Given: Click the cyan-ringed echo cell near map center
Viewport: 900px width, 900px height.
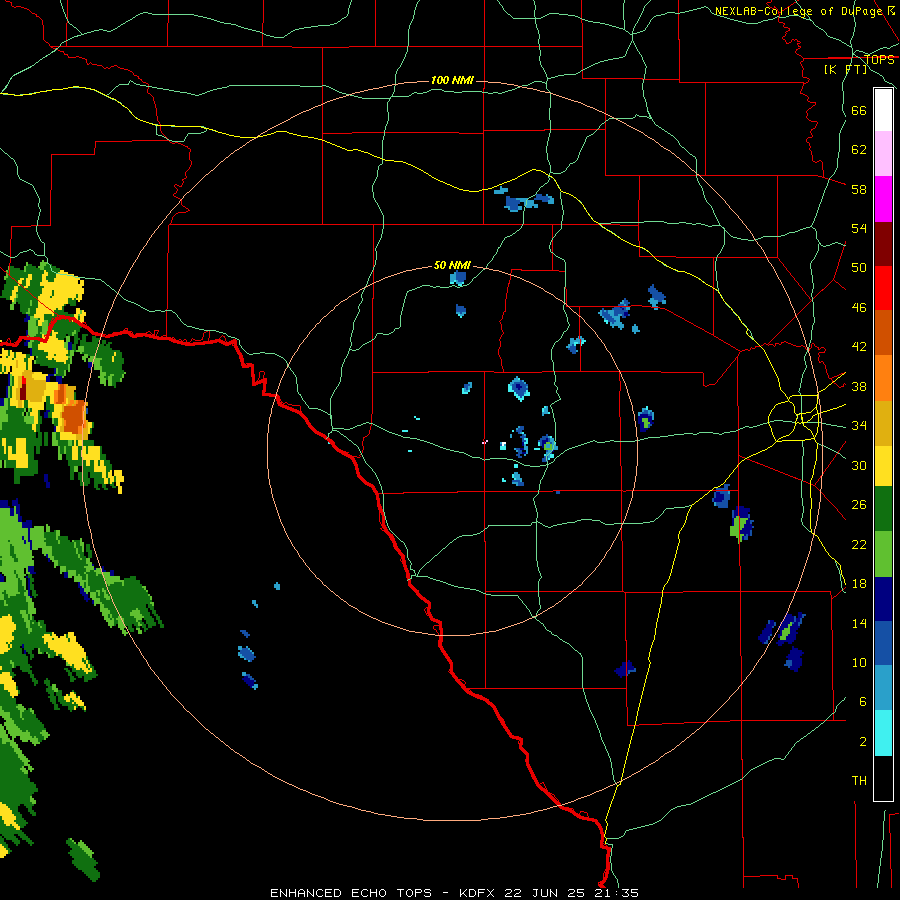Looking at the screenshot, I should coord(518,389).
